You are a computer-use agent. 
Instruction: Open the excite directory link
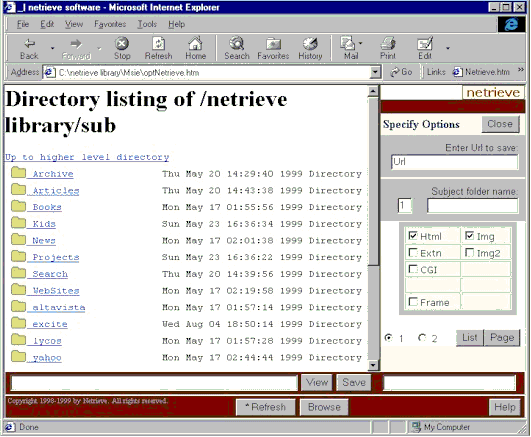pyautogui.click(x=50, y=324)
